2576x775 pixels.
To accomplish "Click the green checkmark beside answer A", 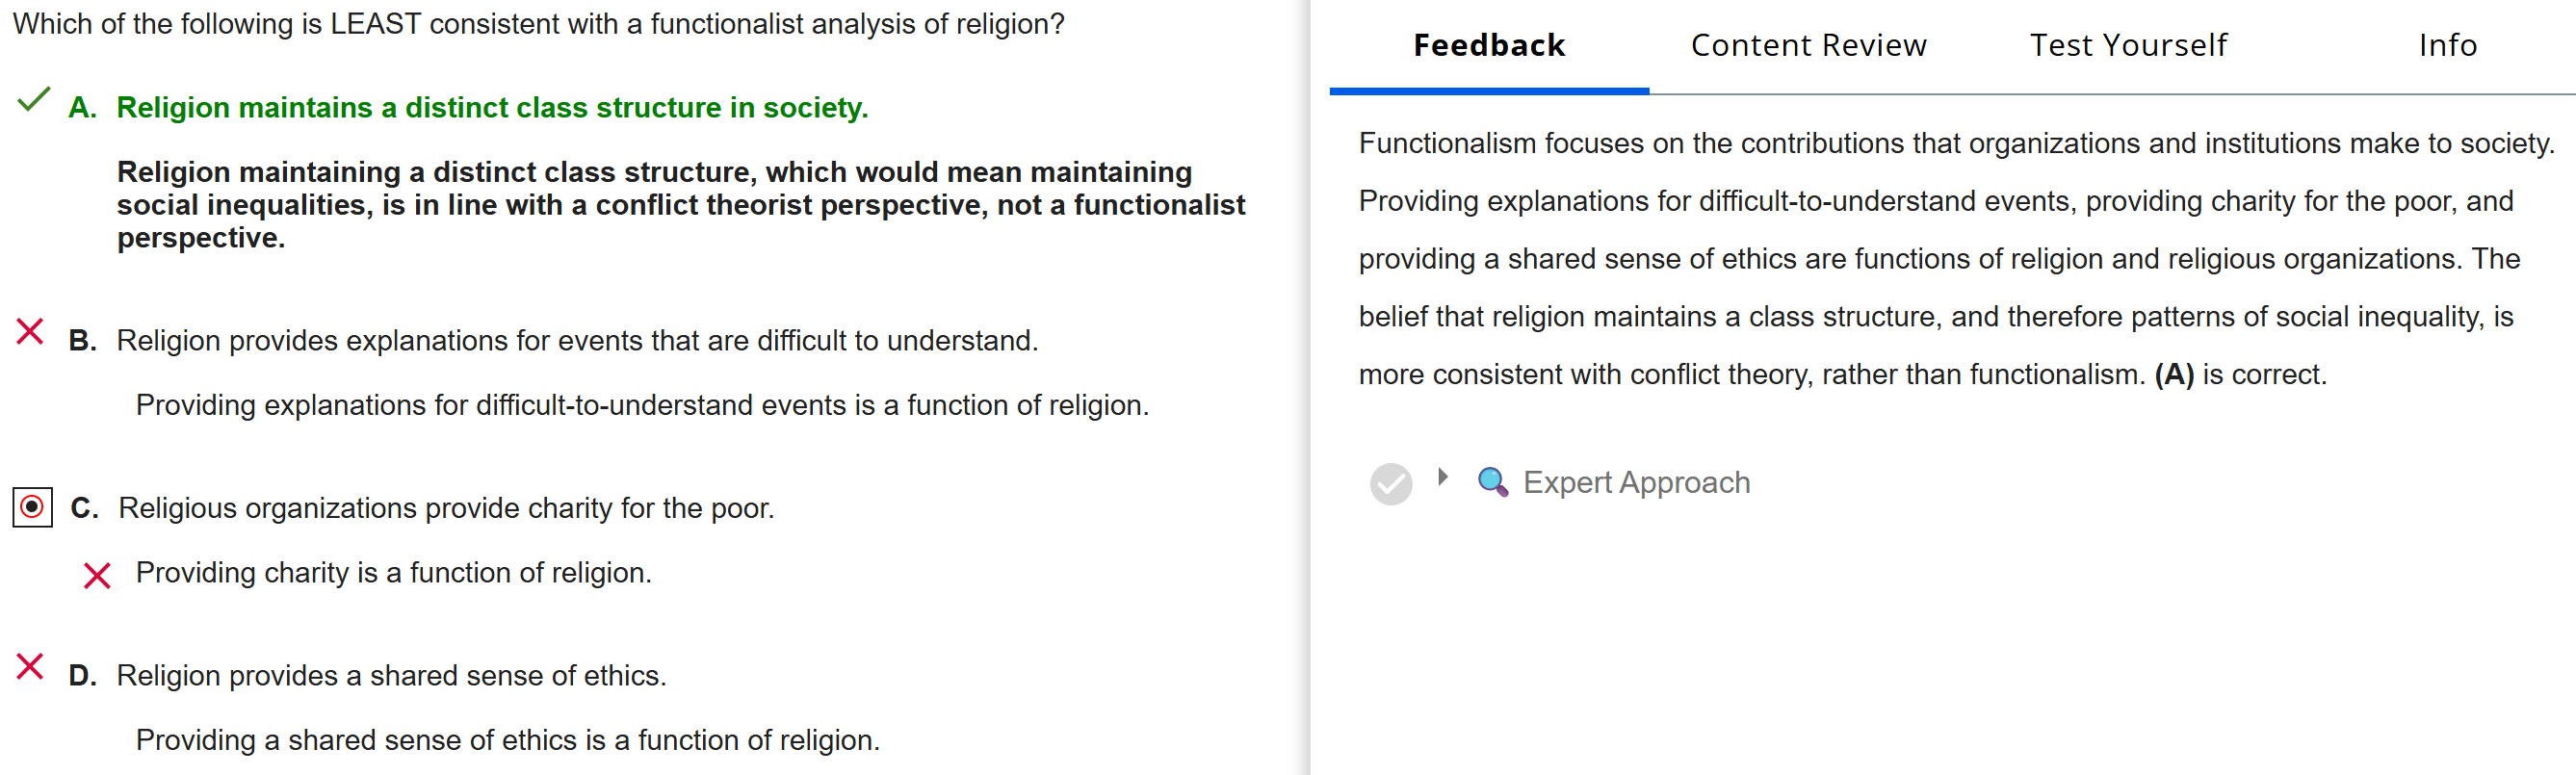I will tap(34, 100).
